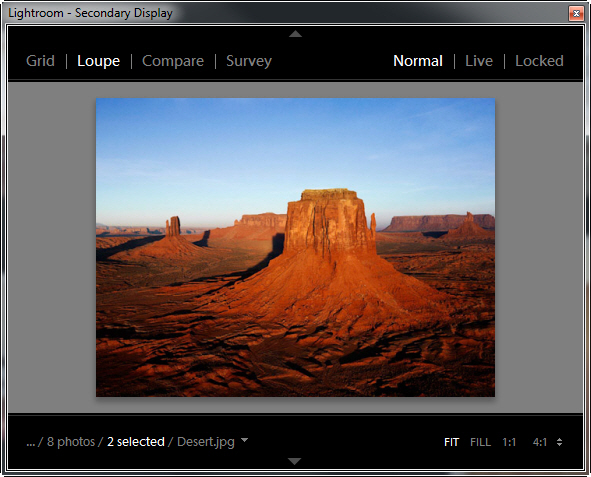
Task: Open zoom level stepper arrows next to 4:1
Action: [x=559, y=442]
